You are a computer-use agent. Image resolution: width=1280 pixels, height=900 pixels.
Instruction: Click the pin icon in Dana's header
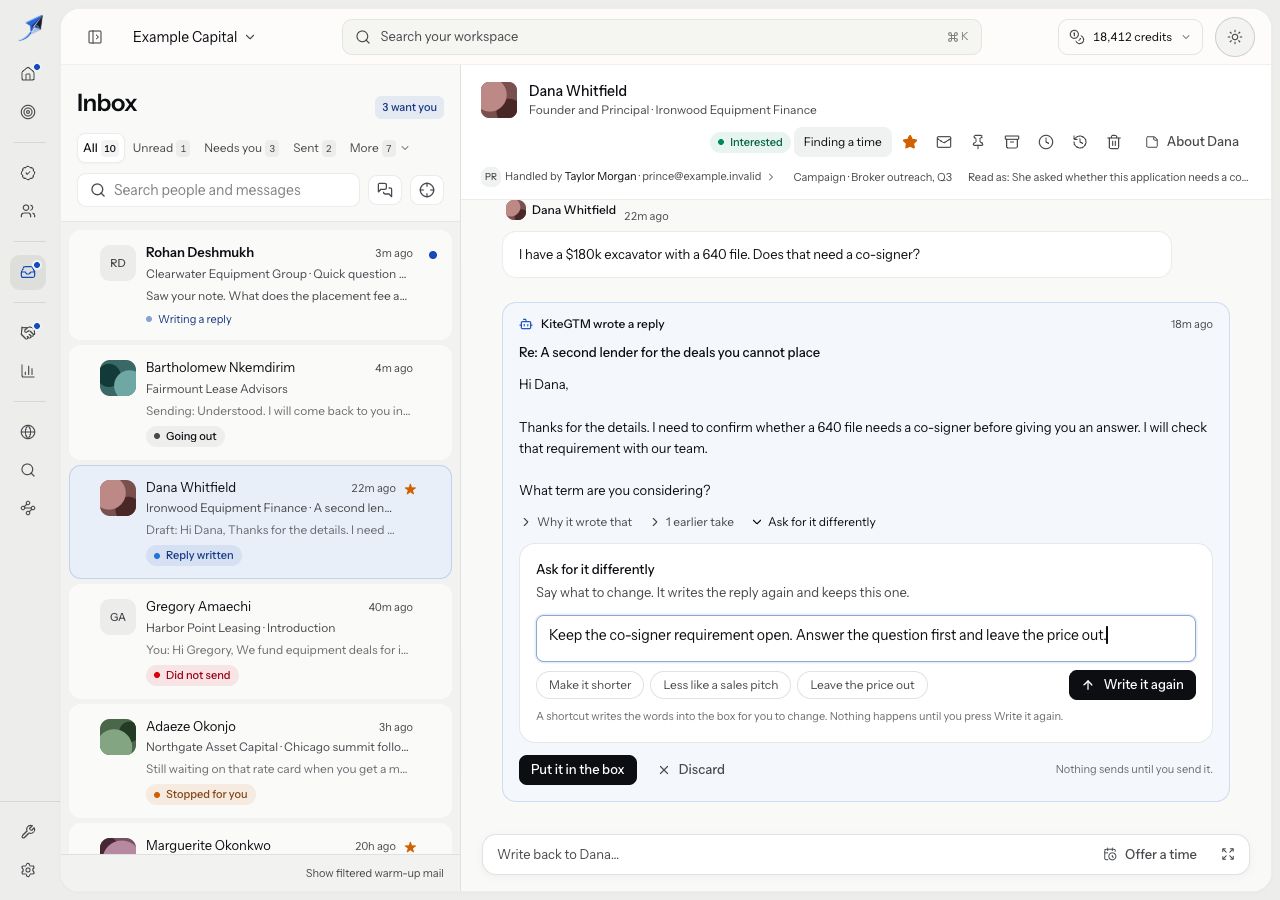pyautogui.click(x=978, y=142)
